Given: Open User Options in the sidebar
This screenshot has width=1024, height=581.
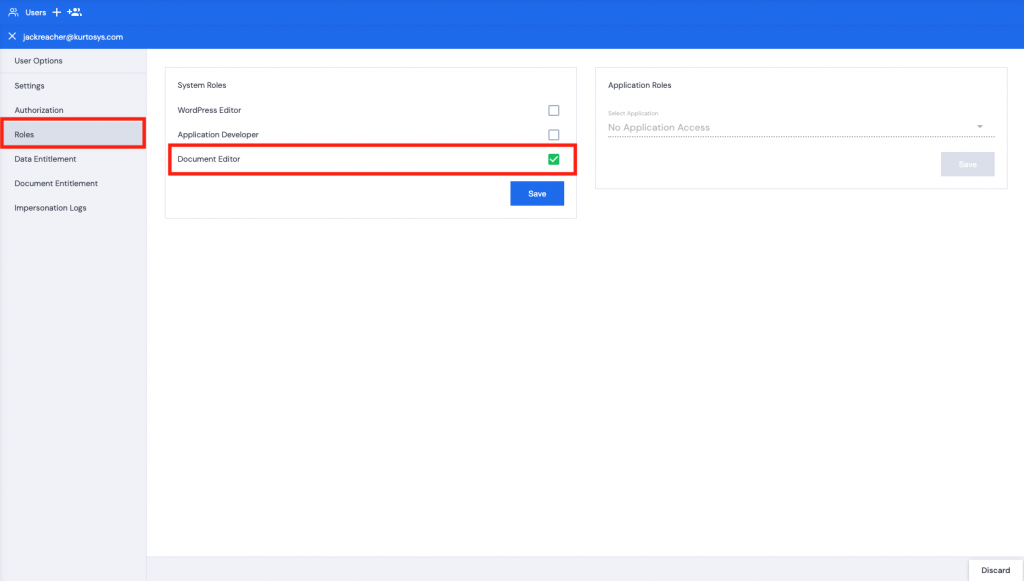Looking at the screenshot, I should click(x=73, y=61).
